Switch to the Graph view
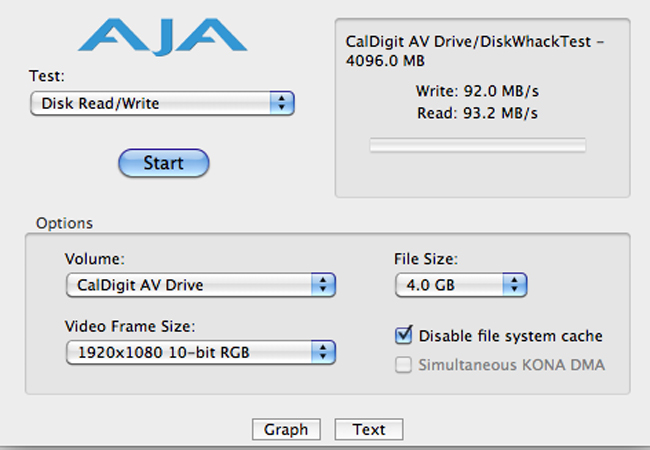 click(286, 429)
